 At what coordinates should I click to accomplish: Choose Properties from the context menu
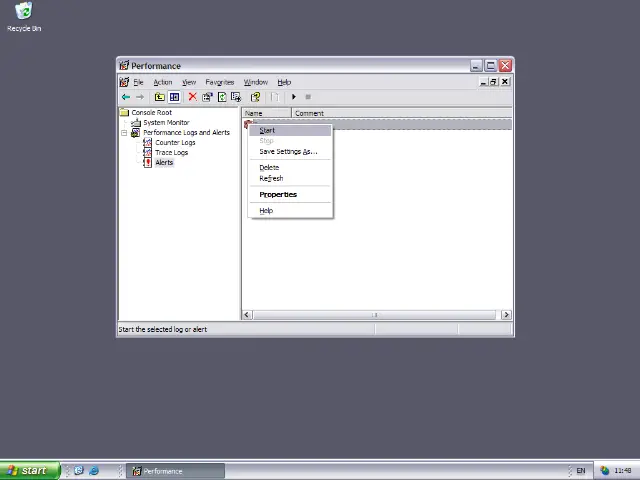290,194
